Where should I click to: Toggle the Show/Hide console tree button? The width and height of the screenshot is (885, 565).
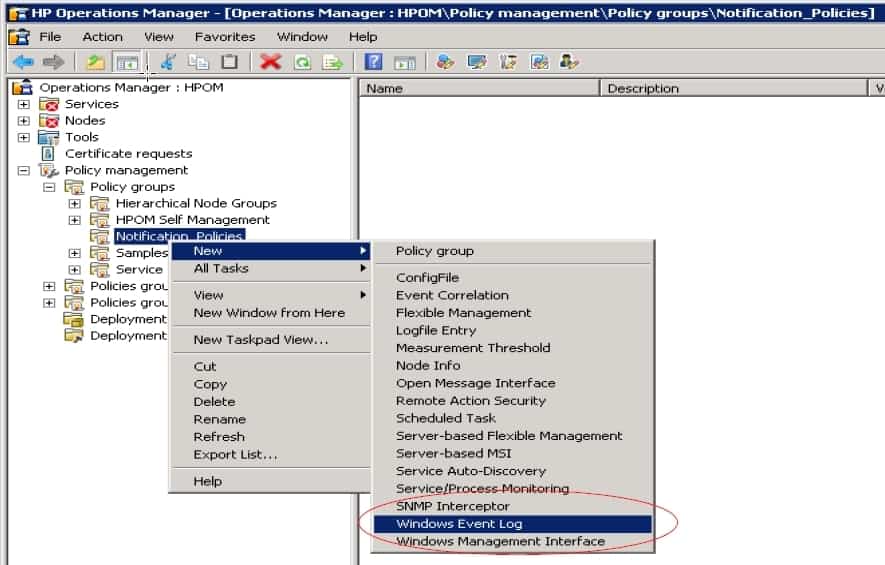(x=126, y=62)
